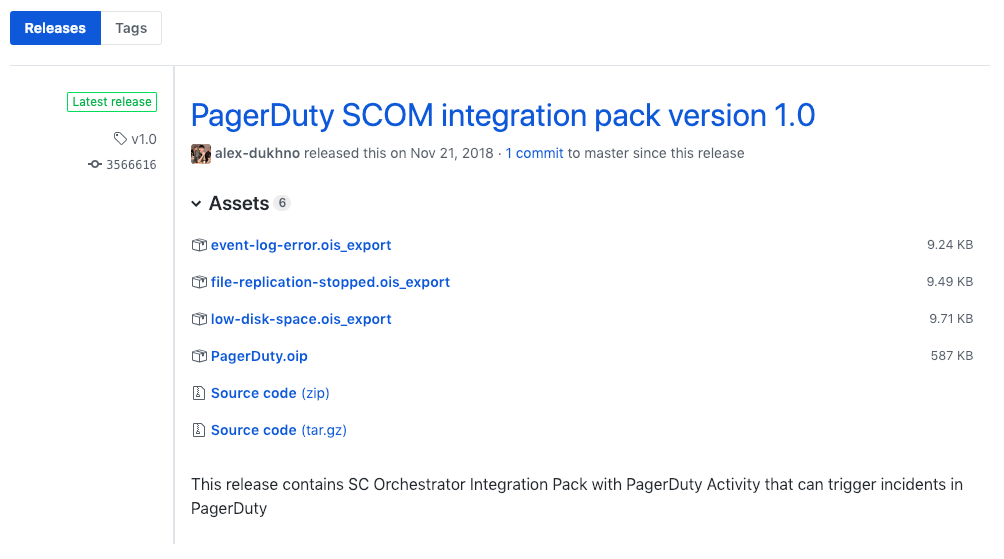Image resolution: width=1004 pixels, height=559 pixels.
Task: Collapse the Assets section chevron
Action: point(196,204)
